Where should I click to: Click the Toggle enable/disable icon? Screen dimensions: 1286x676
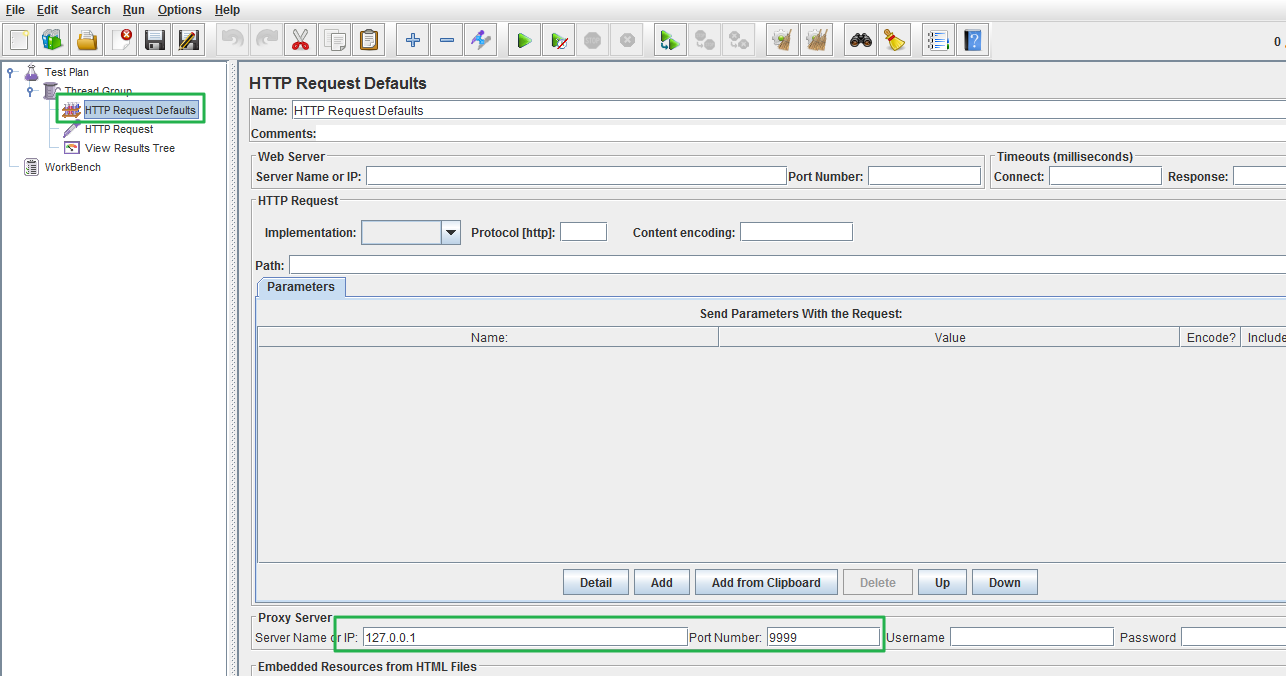pos(481,41)
